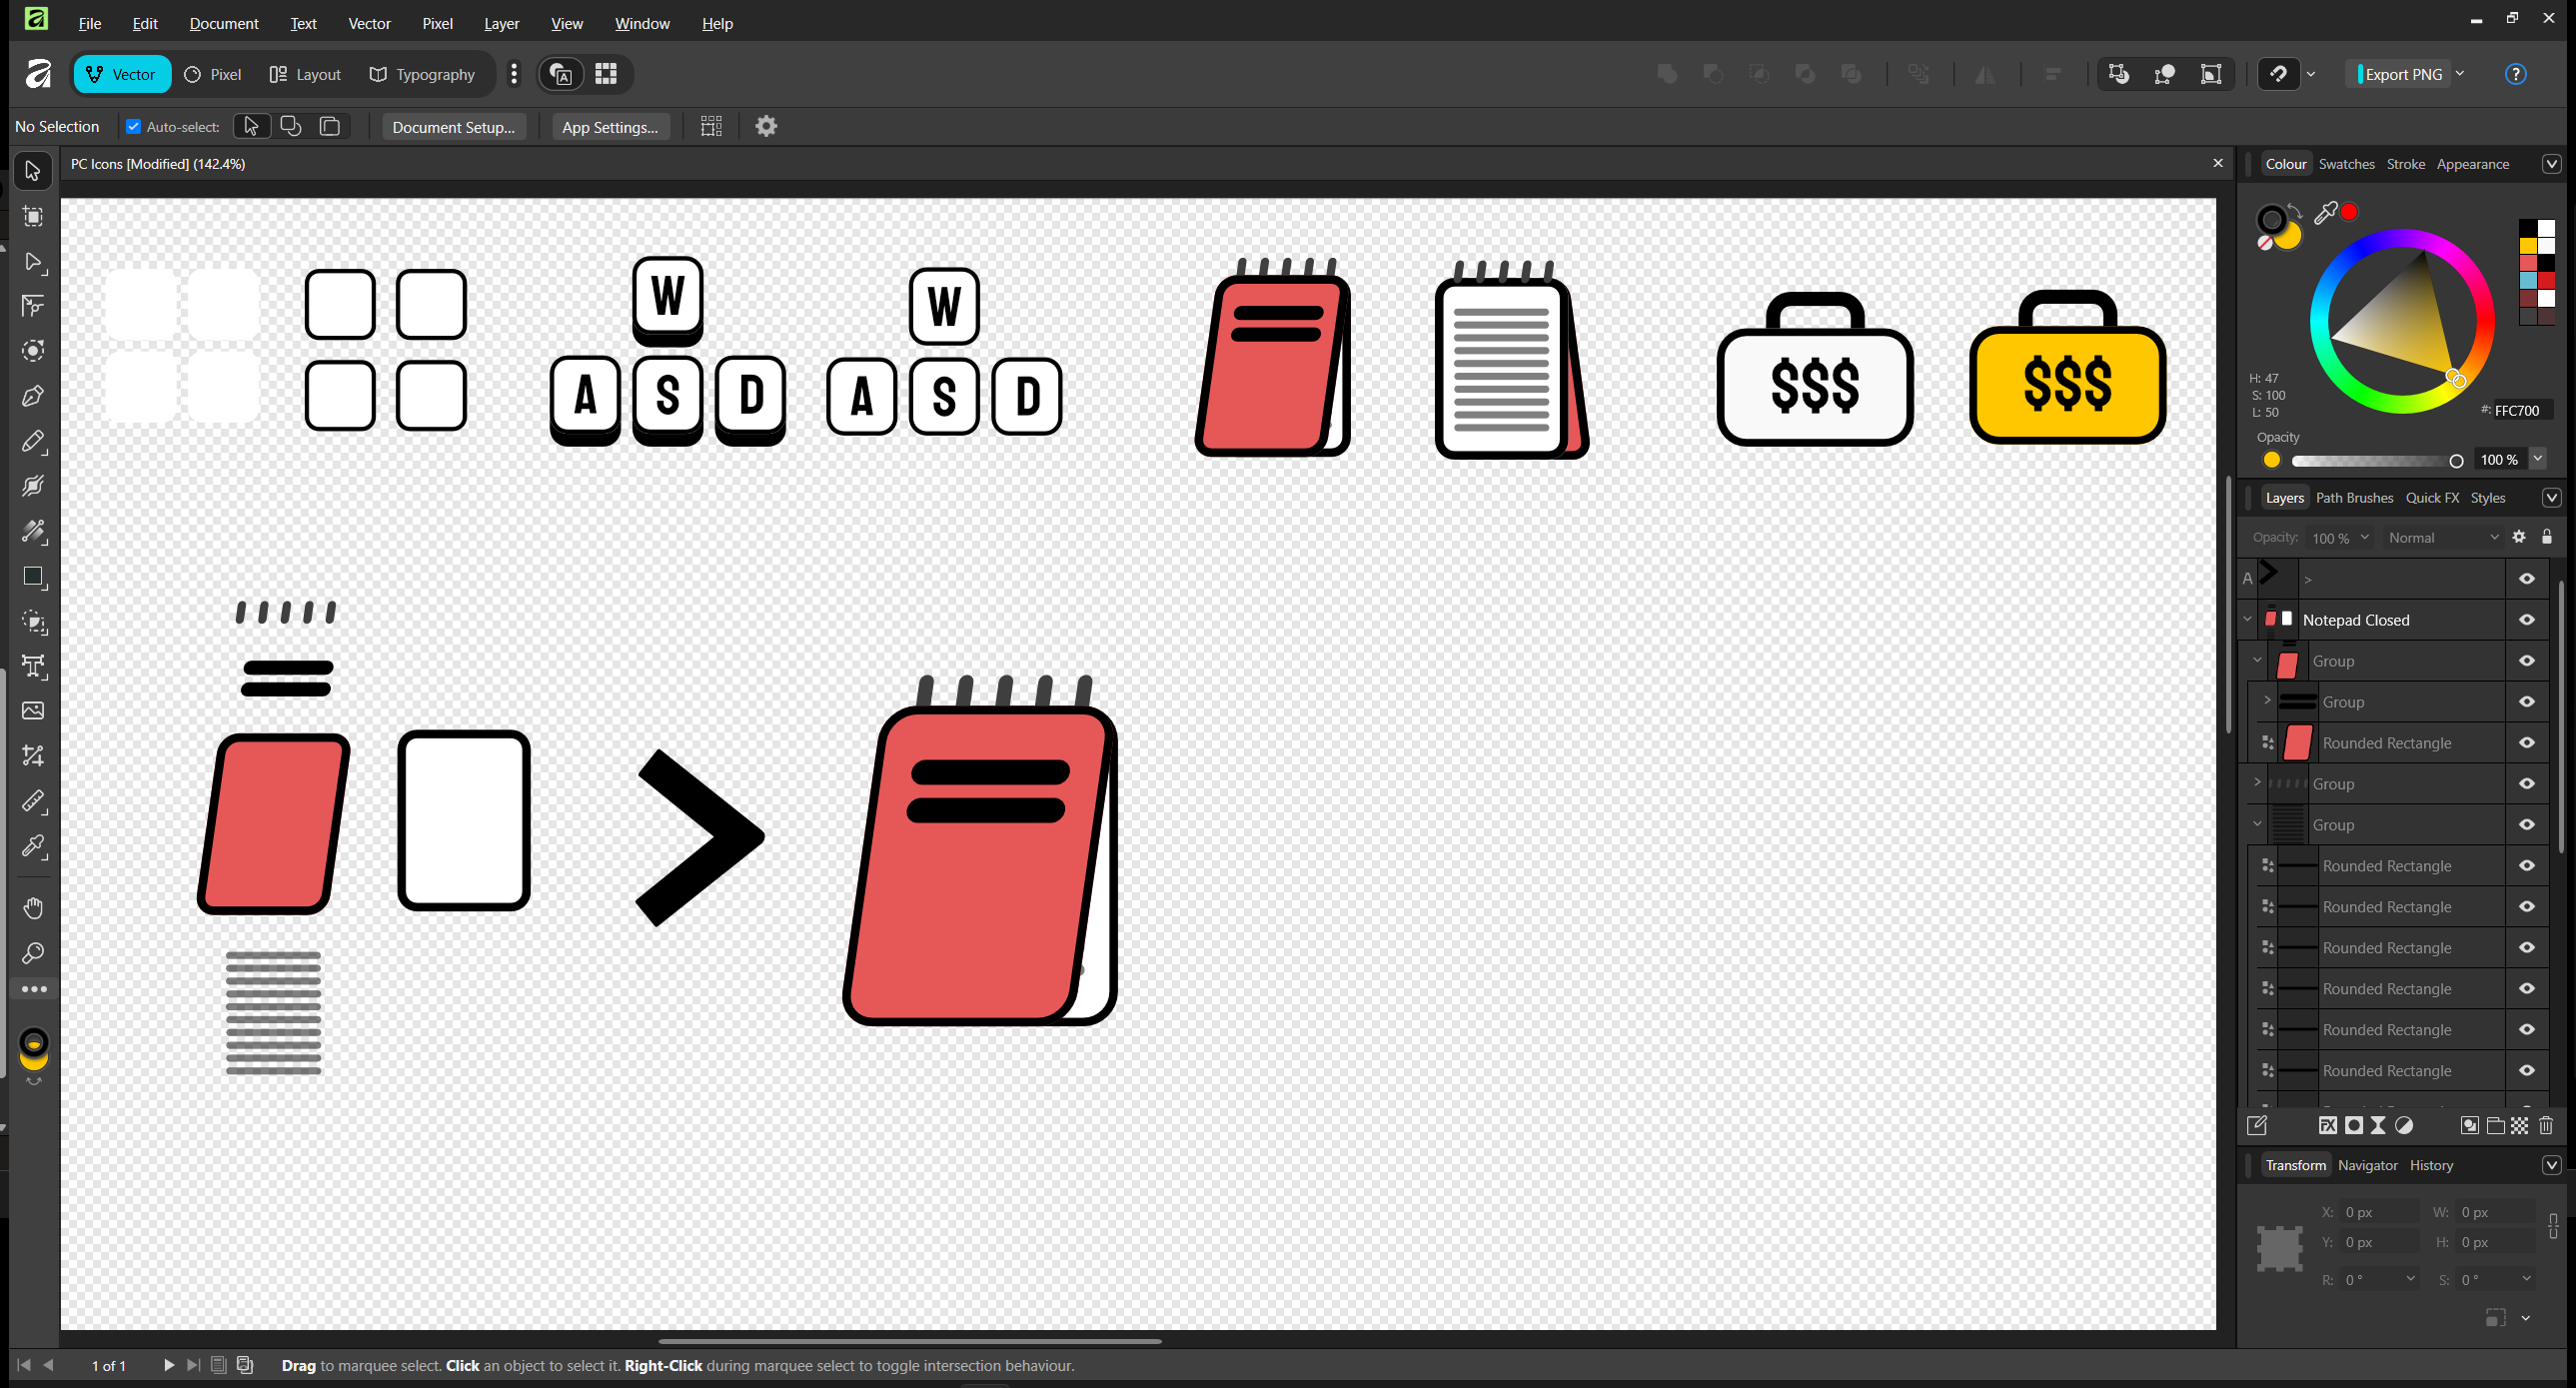Toggle visibility of first Rounded Rectangle

2527,743
